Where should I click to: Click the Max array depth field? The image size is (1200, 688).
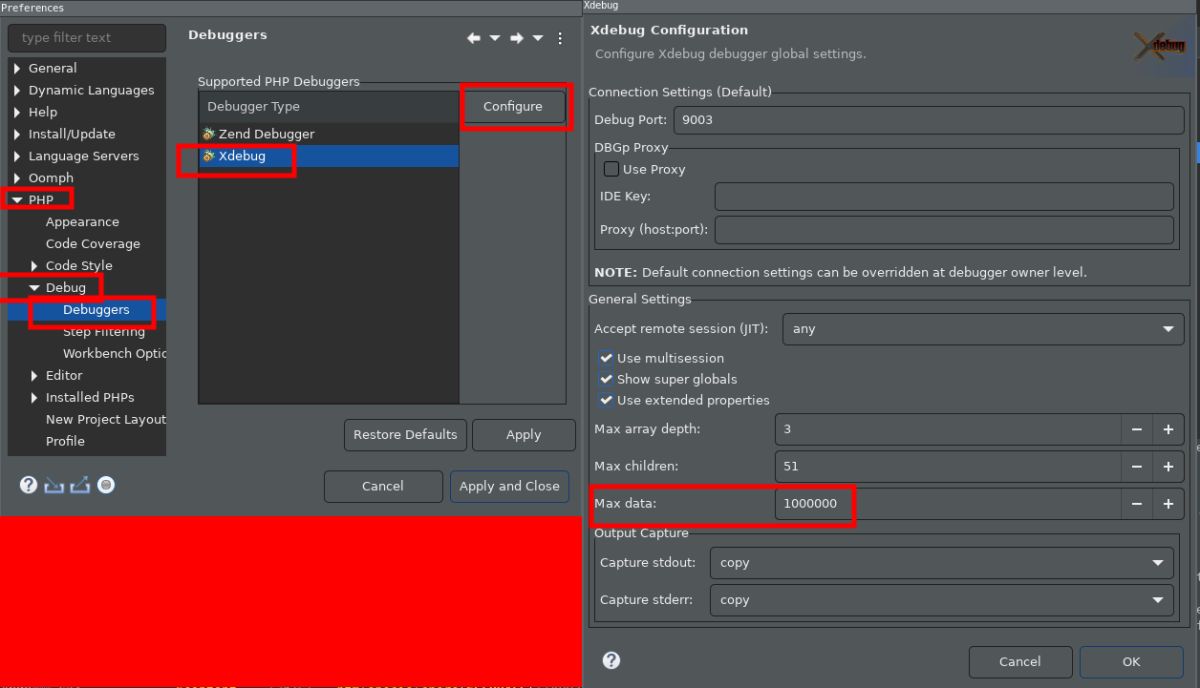(948, 429)
